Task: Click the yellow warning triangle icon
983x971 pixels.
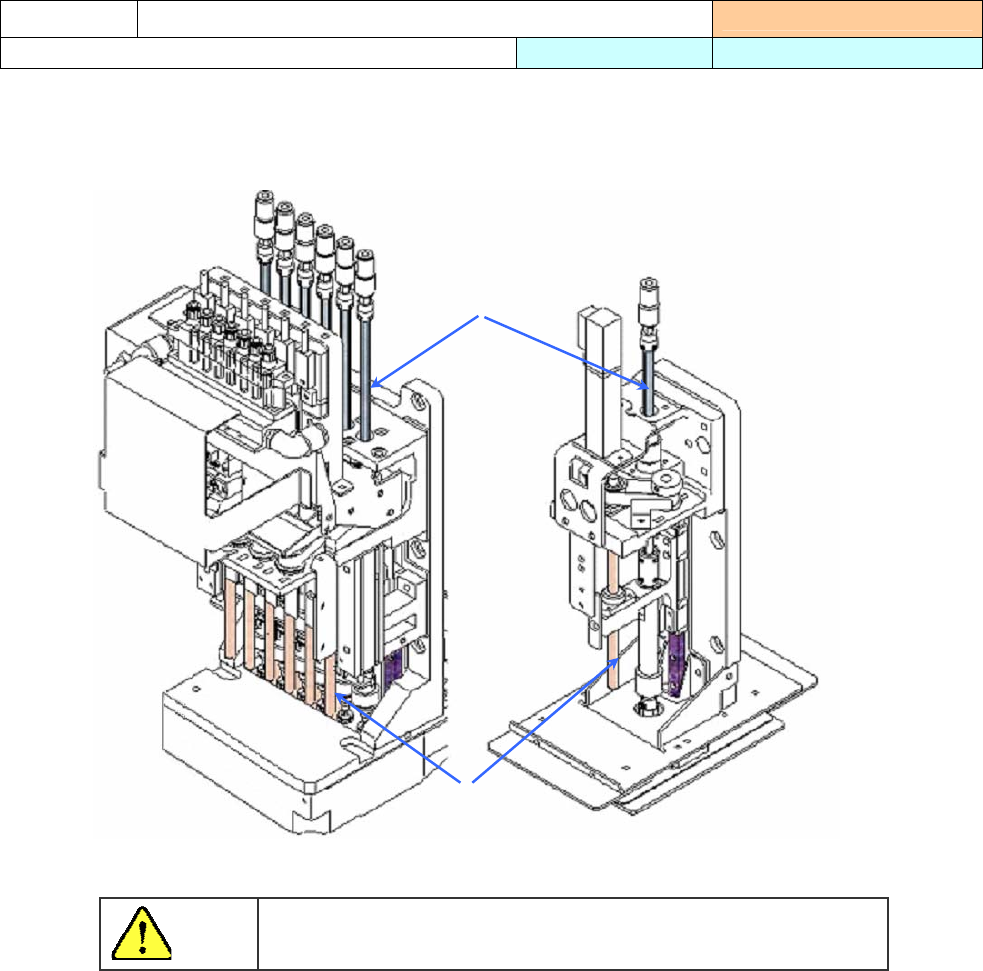Action: [142, 933]
